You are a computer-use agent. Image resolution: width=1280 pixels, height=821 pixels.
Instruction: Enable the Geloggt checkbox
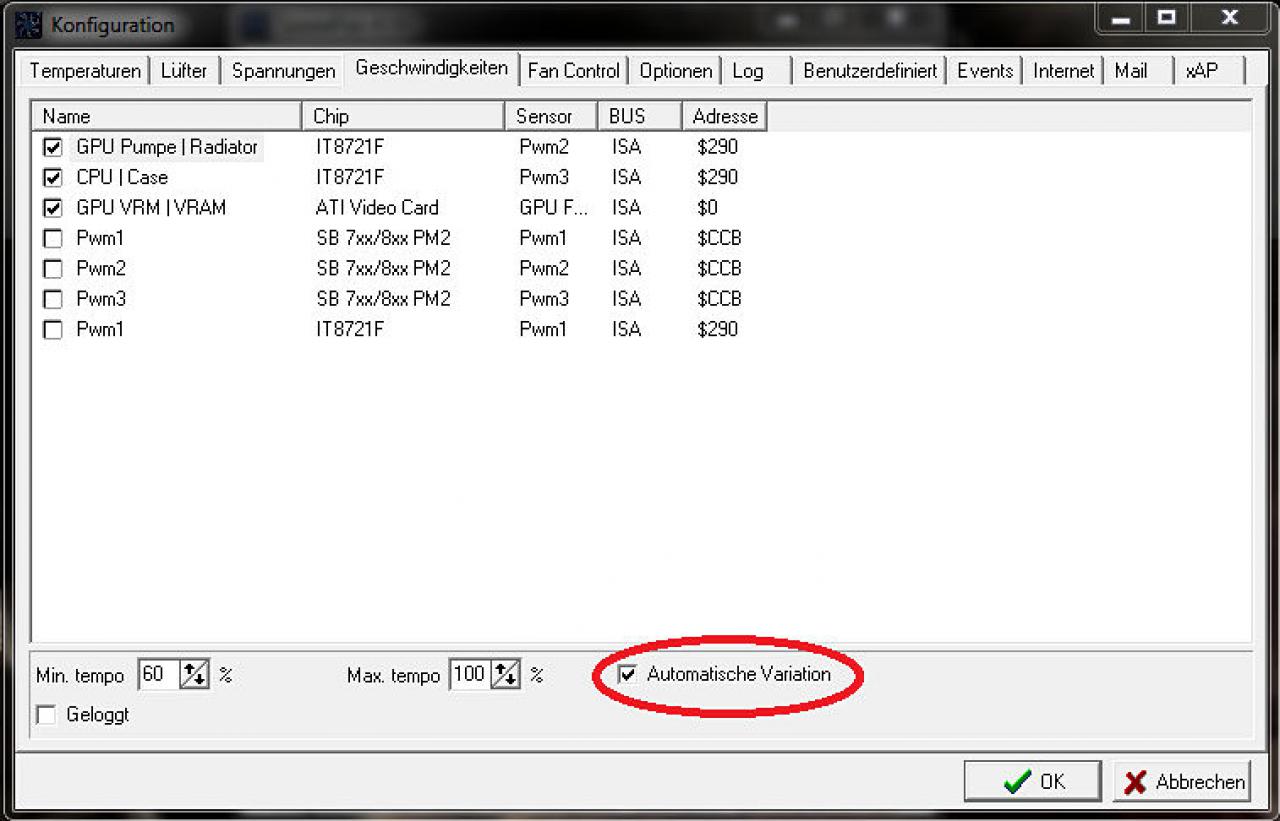(45, 715)
